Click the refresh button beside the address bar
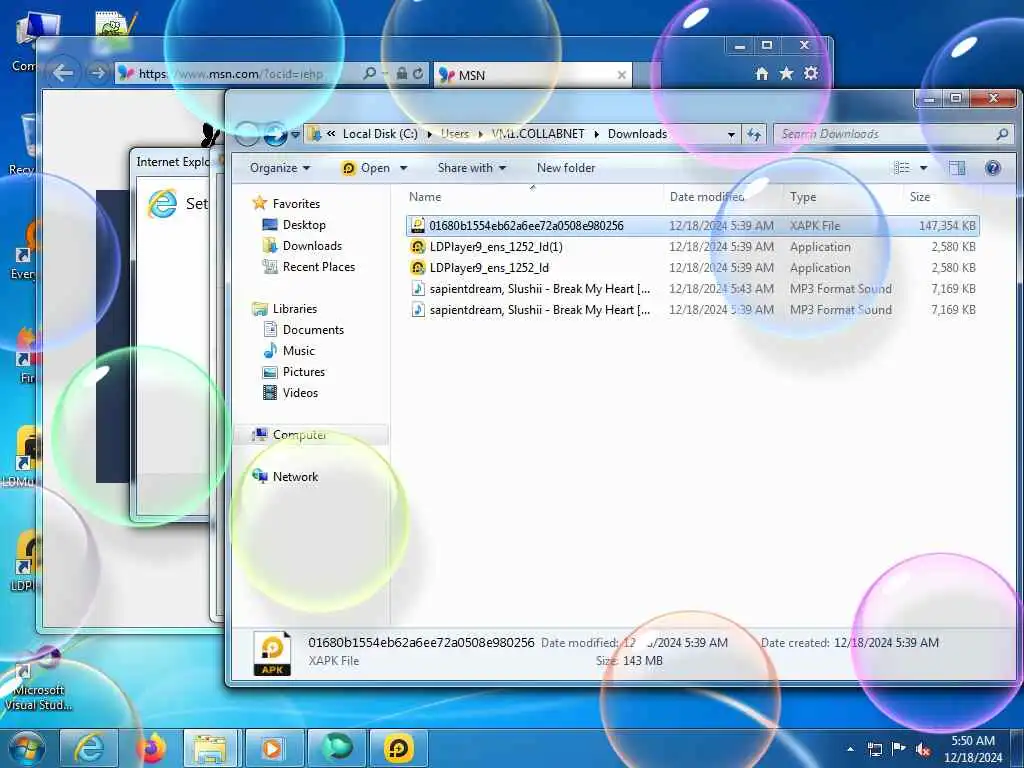1024x768 pixels. 754,134
